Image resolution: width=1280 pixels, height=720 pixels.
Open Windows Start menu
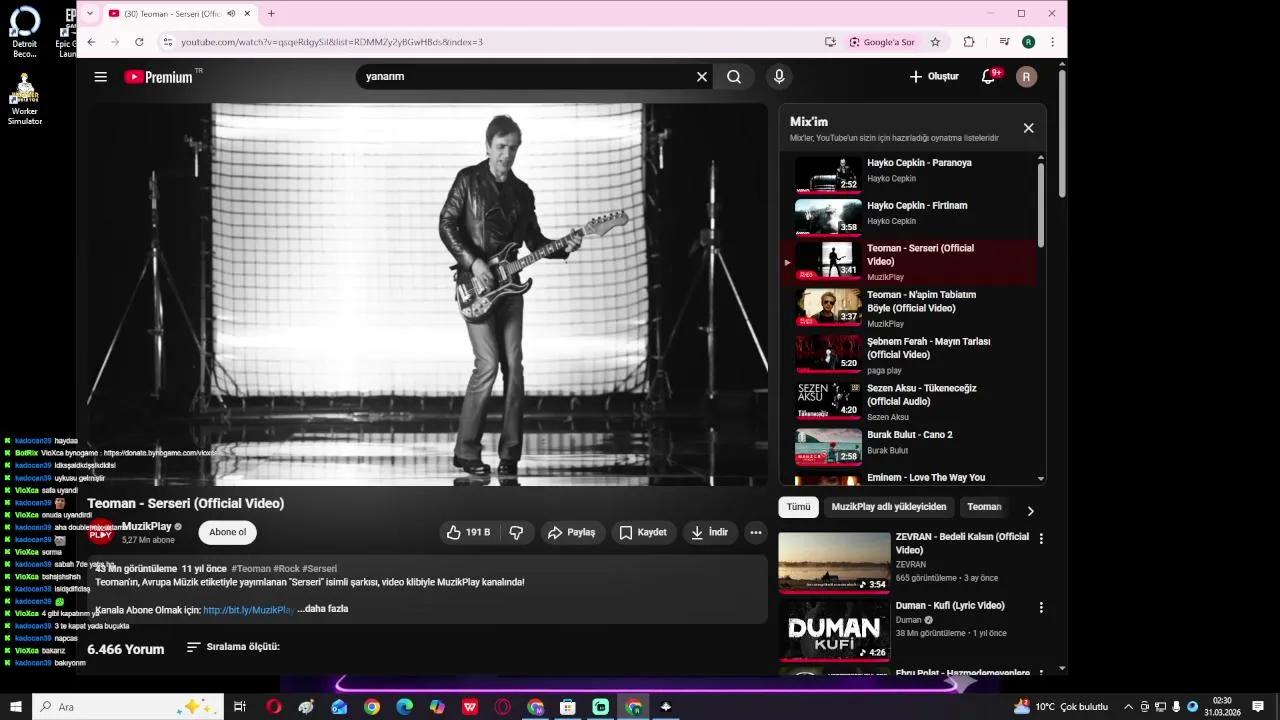(15, 707)
